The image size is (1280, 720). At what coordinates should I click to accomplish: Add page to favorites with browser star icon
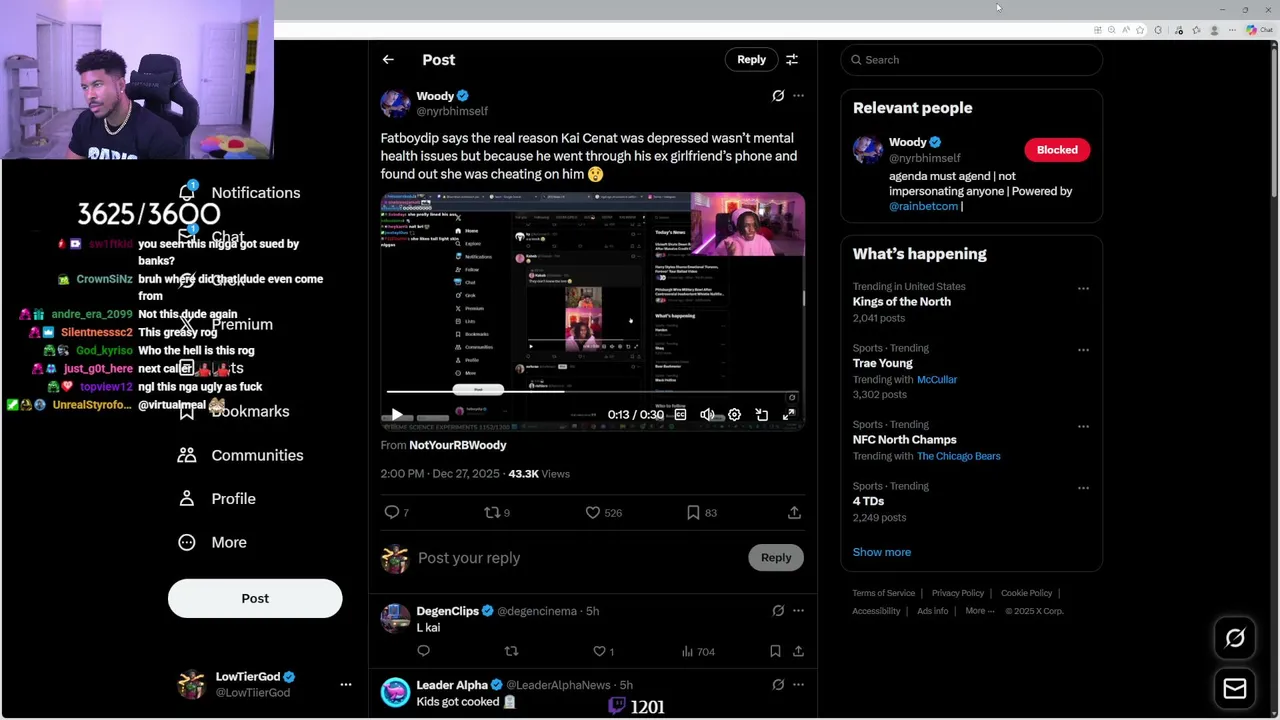[1139, 30]
